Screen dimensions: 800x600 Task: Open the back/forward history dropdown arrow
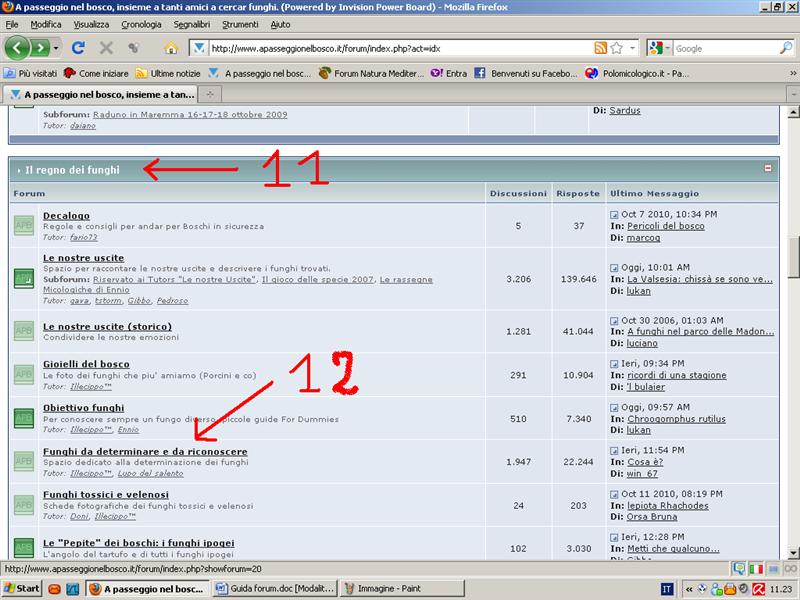pos(57,48)
